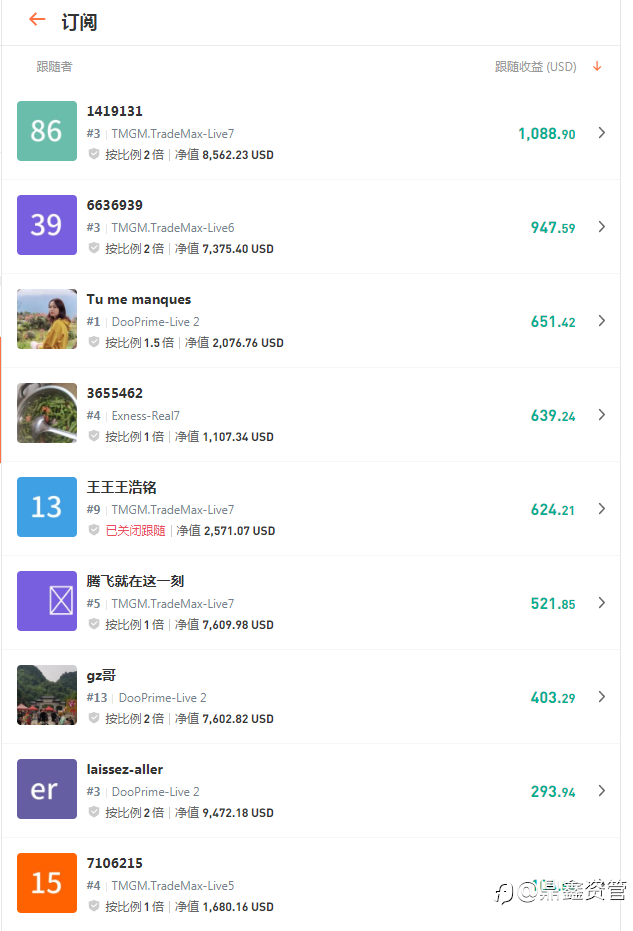Open the purple 39 avatar of 6636939
633x931 pixels.
47,225
